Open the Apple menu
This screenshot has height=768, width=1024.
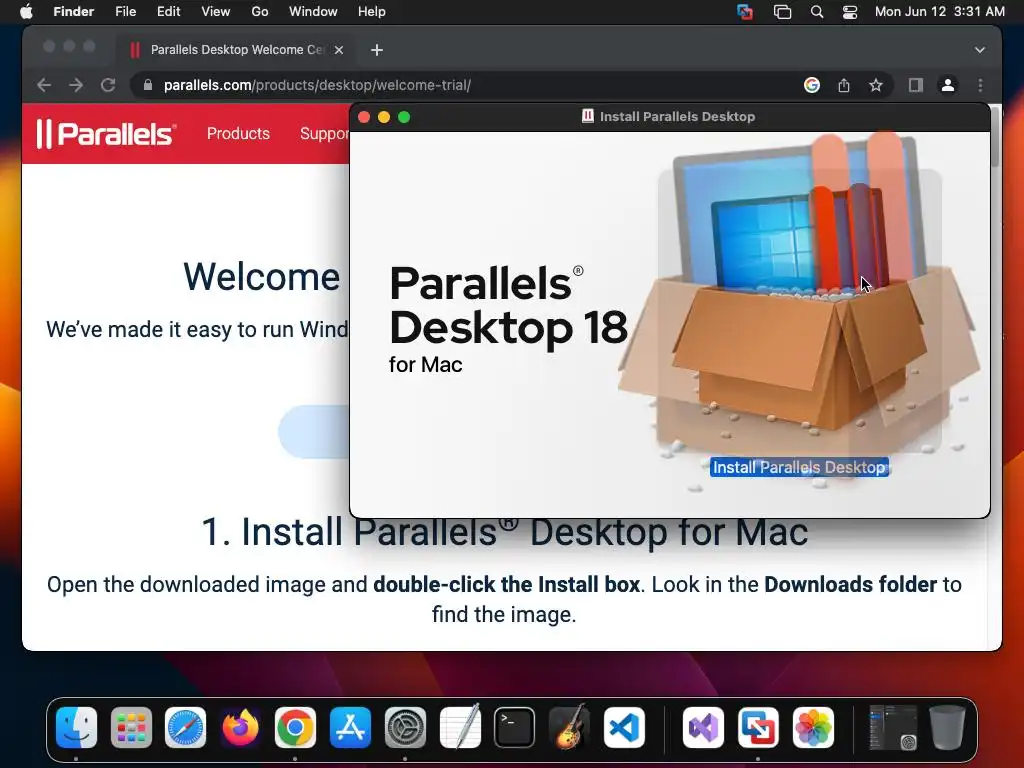coord(26,12)
